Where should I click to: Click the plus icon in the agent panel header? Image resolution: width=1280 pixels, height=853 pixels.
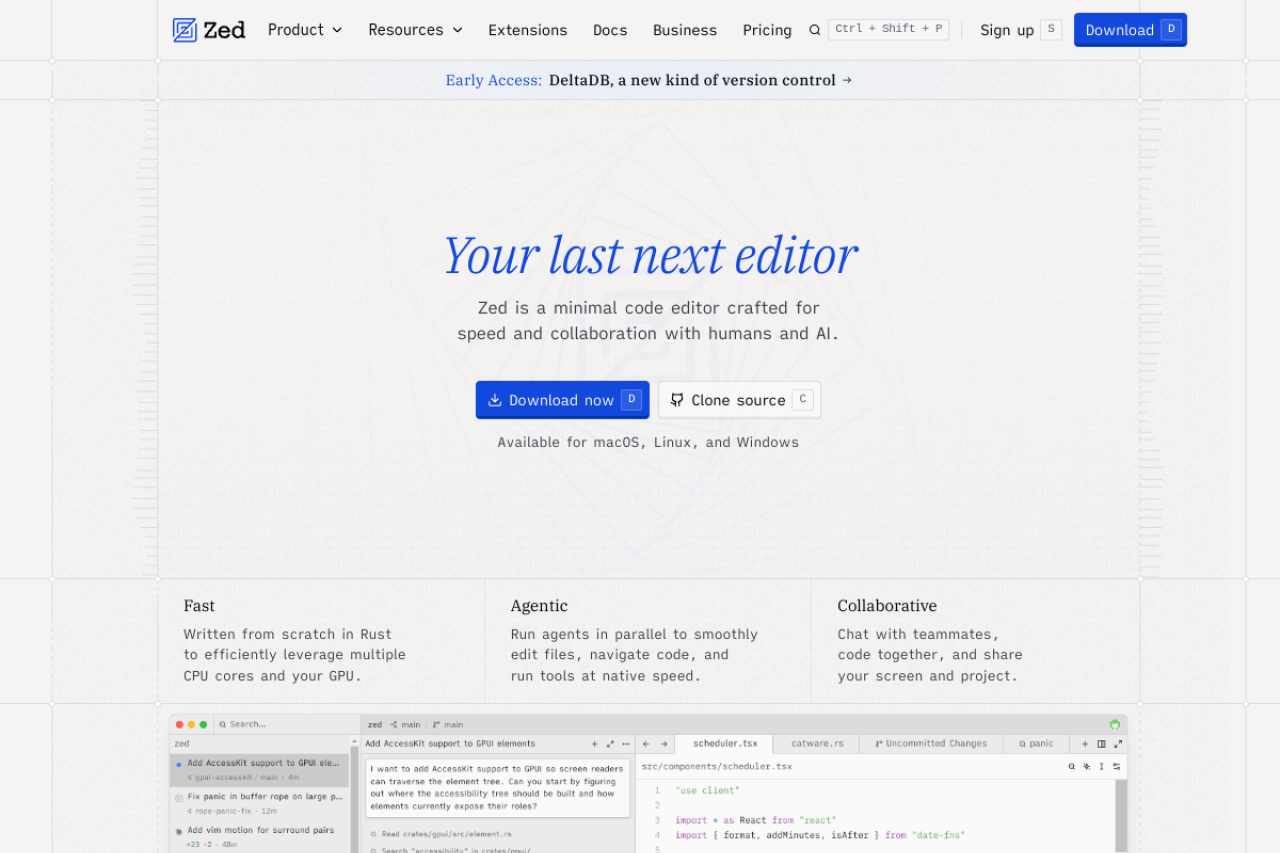(x=594, y=744)
